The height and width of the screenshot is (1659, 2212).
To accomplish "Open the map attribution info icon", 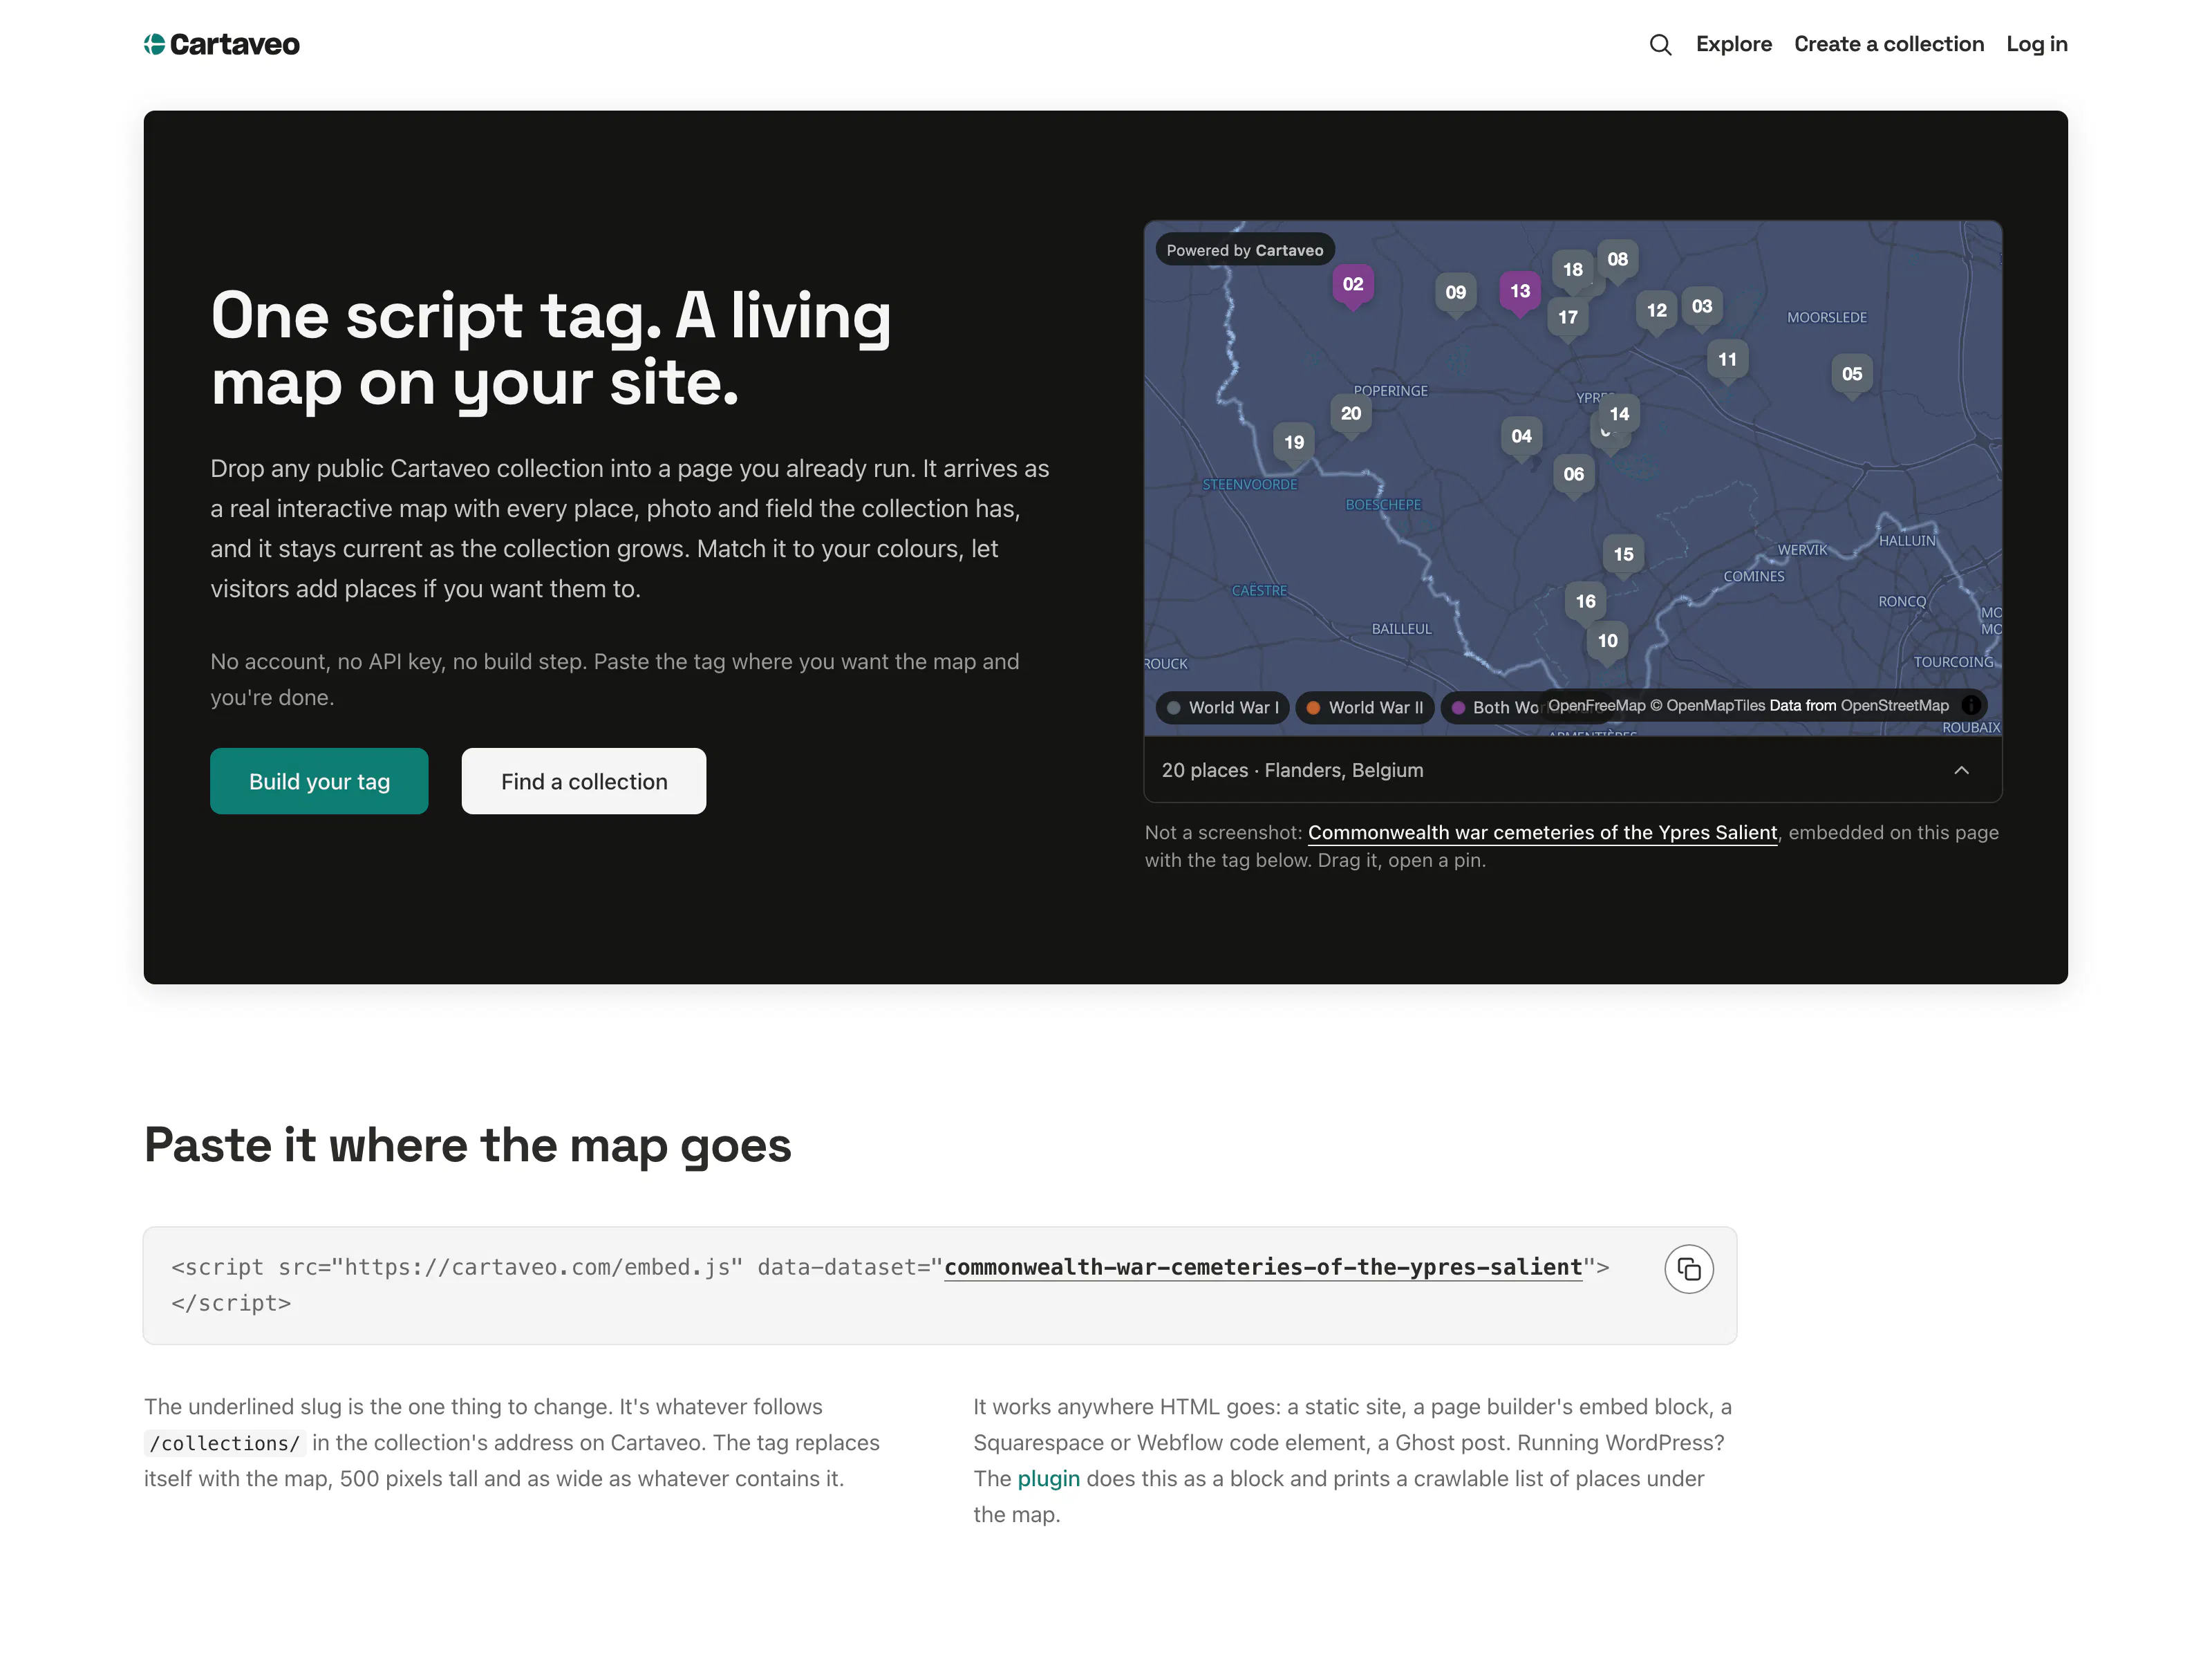I will tap(1971, 705).
